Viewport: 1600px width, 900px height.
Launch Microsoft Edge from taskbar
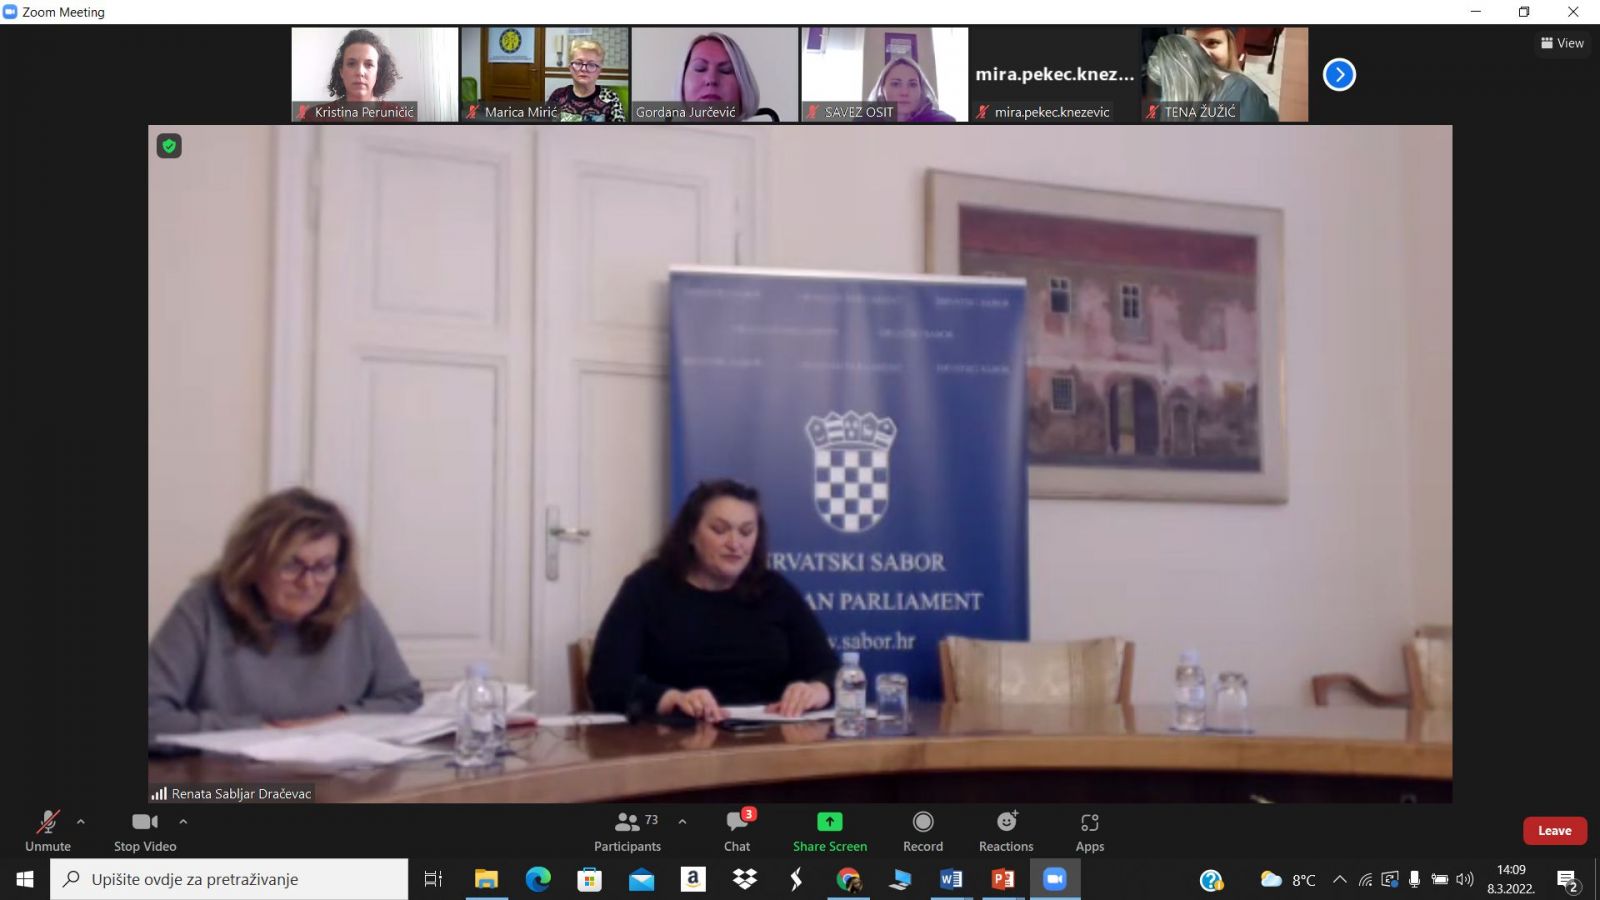pyautogui.click(x=538, y=879)
